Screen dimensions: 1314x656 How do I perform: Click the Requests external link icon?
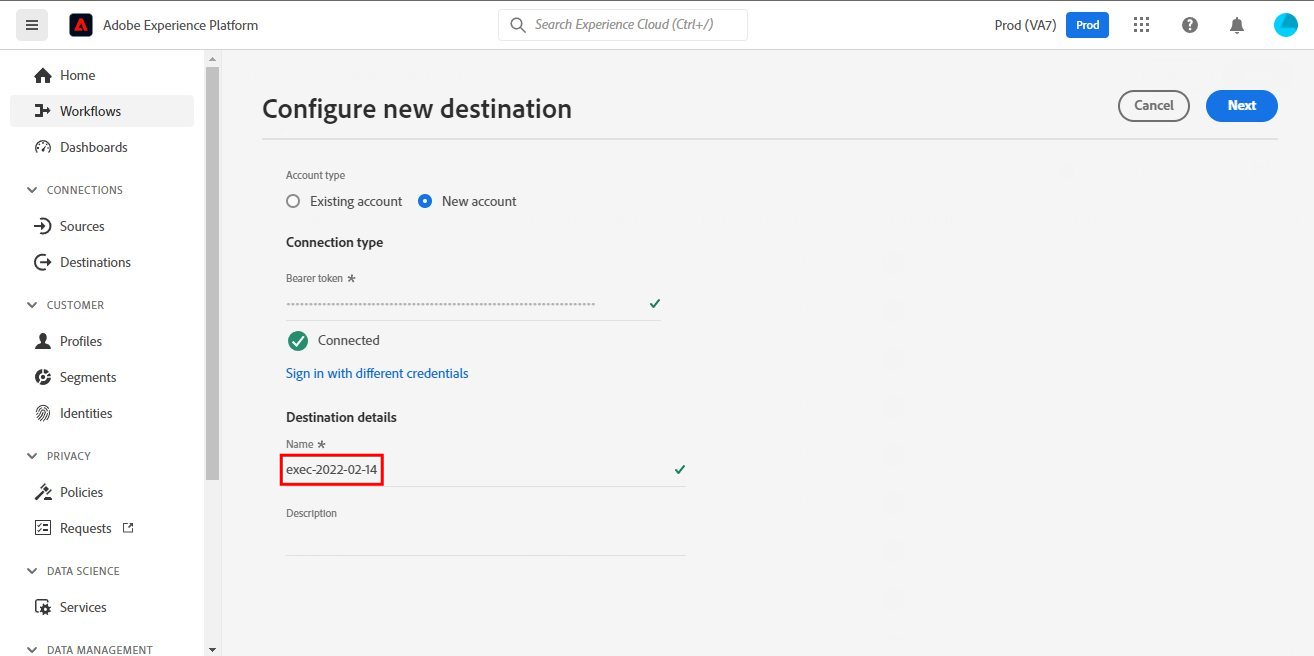point(128,527)
